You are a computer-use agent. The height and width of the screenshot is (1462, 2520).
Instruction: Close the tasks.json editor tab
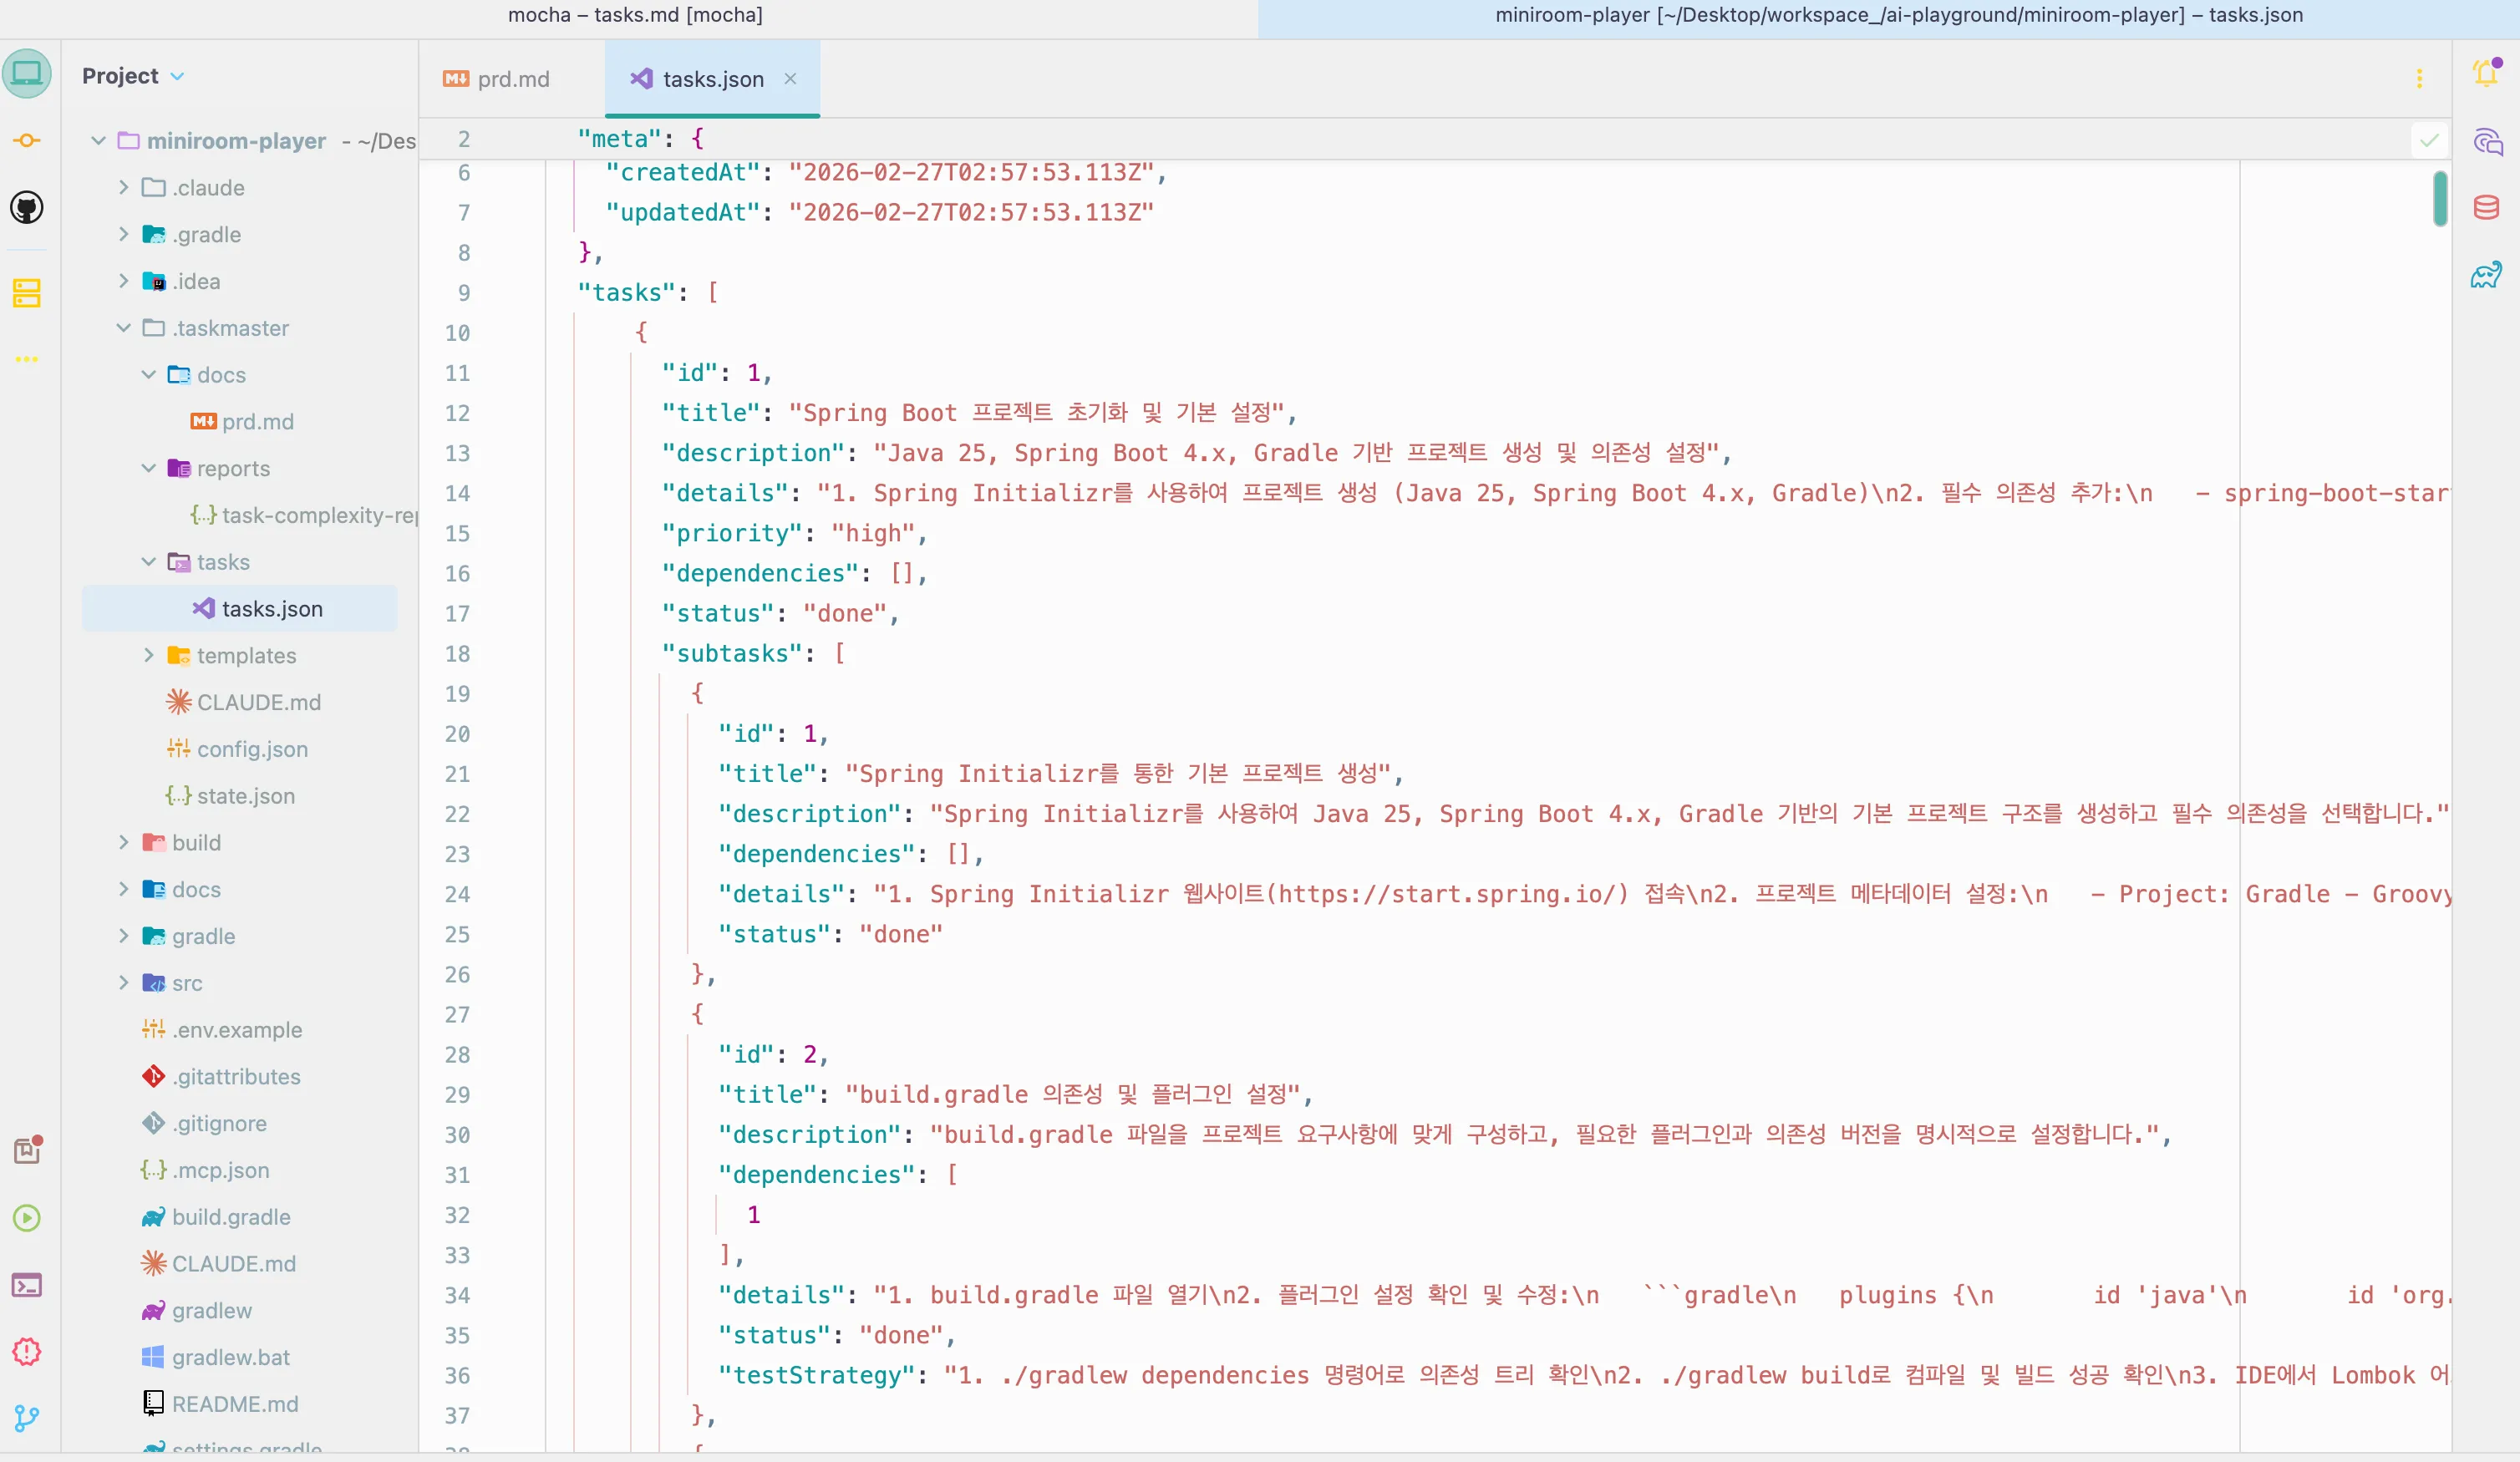pos(790,78)
